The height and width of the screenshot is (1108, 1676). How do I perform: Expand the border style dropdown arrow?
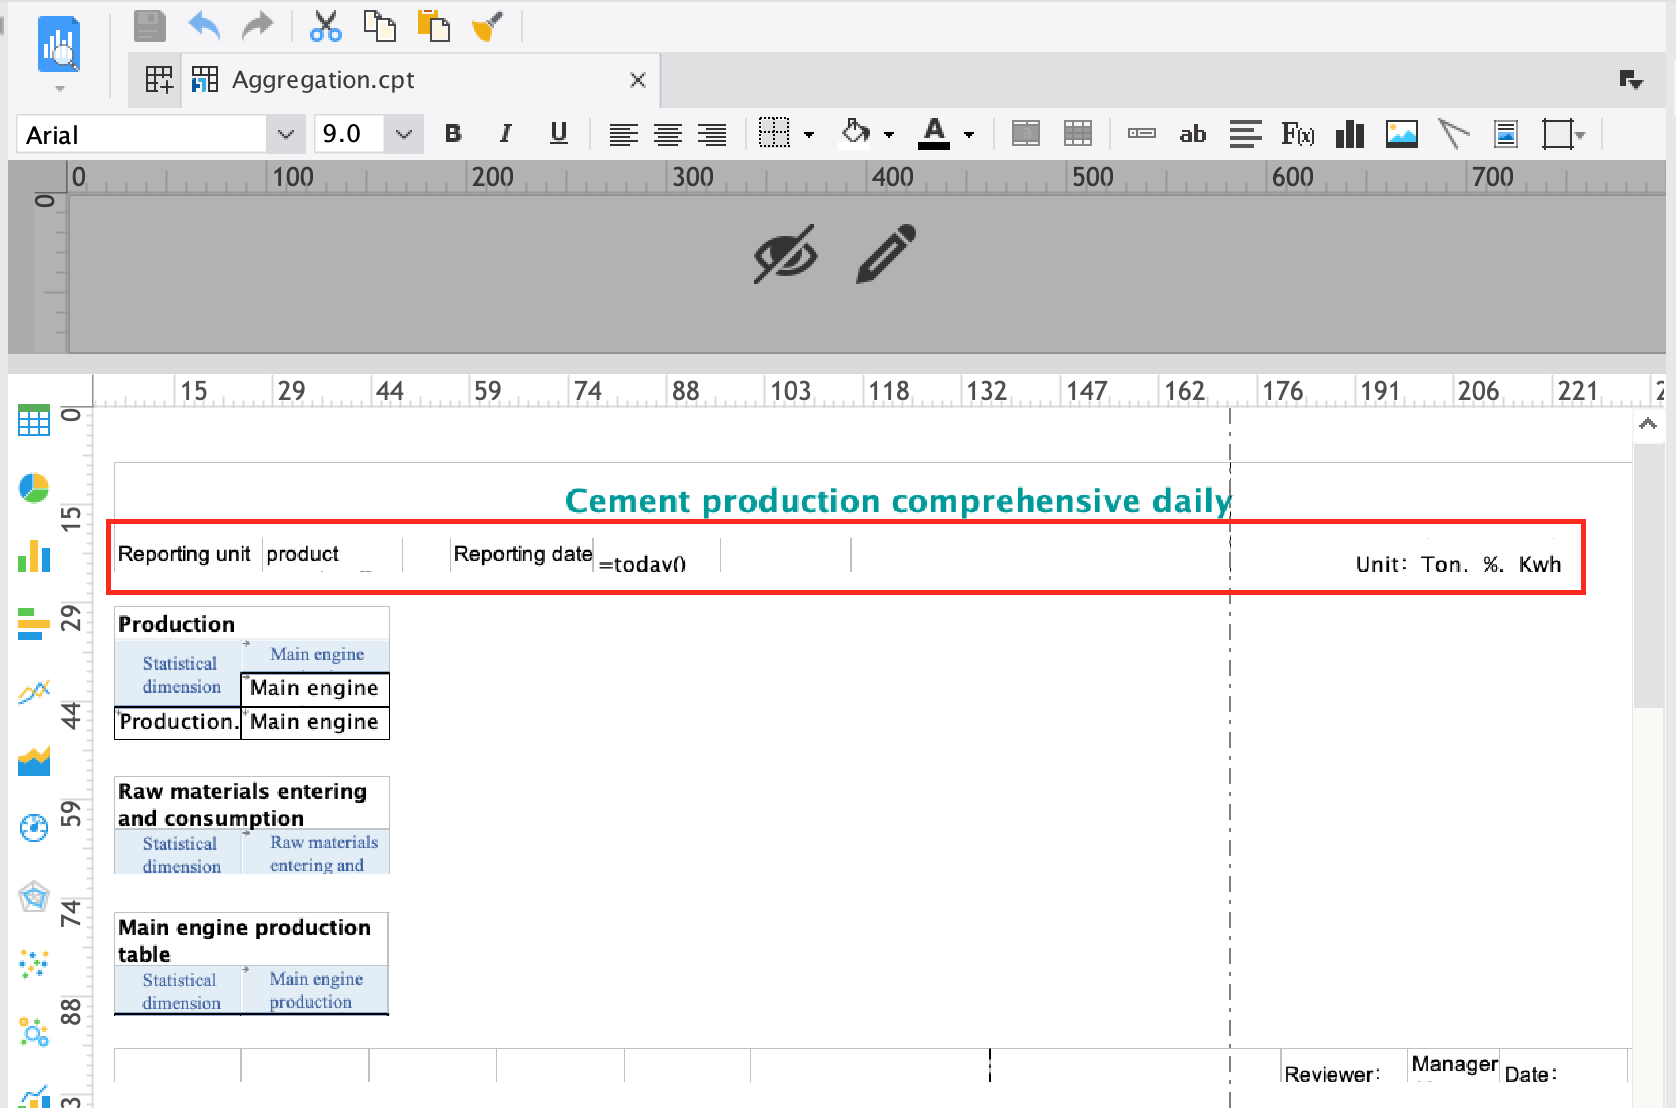pos(809,134)
